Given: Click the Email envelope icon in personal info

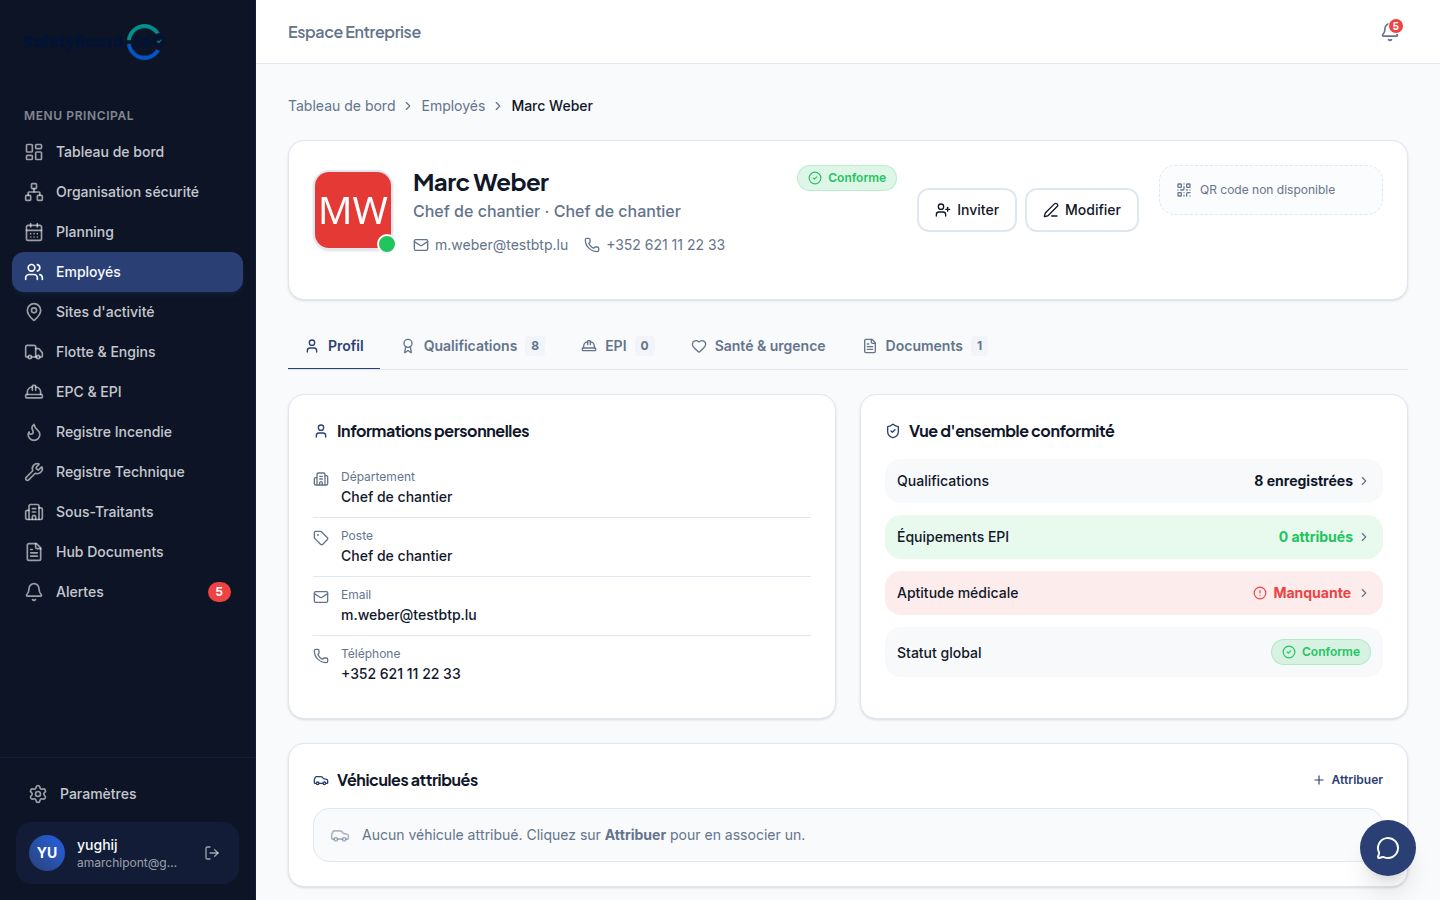Looking at the screenshot, I should coord(321,597).
